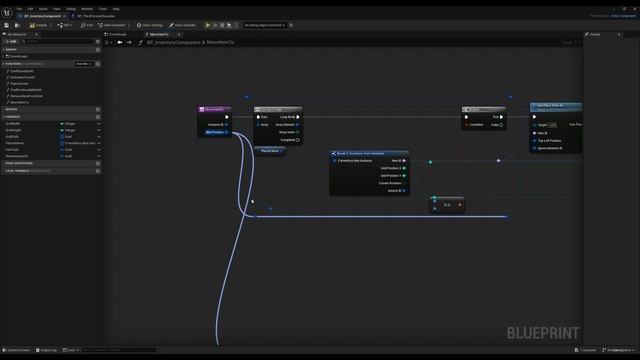
Task: Toggle GridCells instance-editable eye
Action: tap(99, 137)
